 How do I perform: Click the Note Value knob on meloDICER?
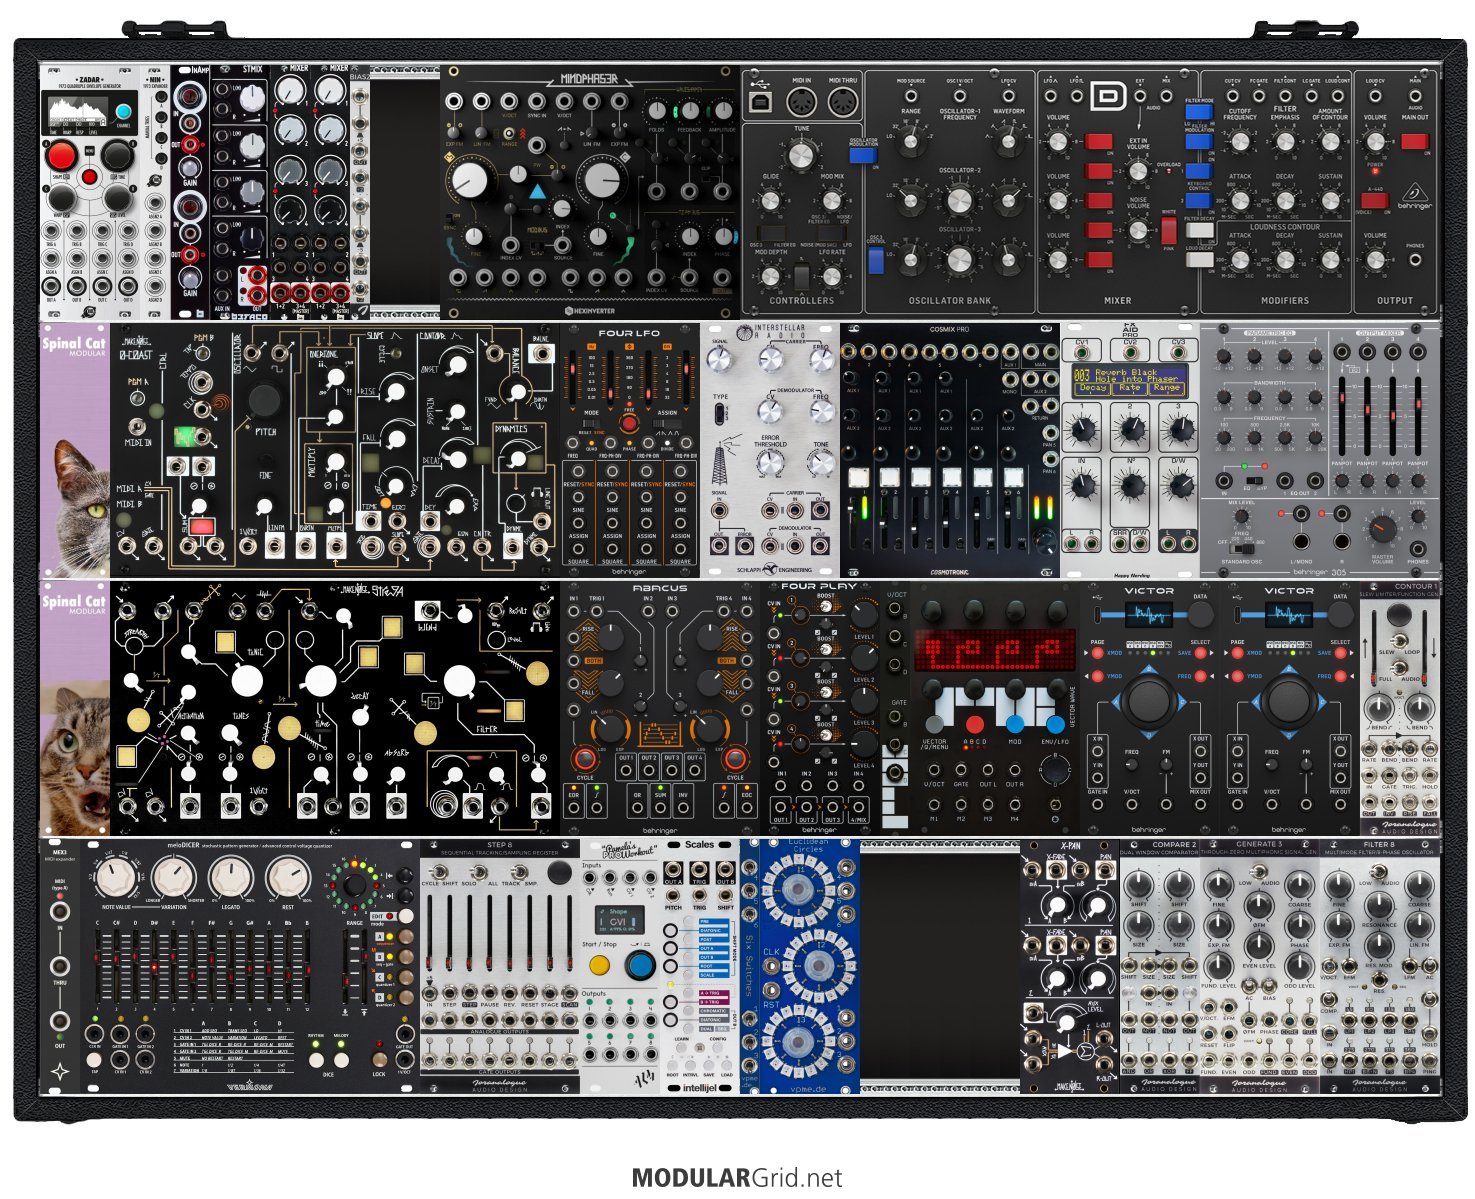[118, 877]
